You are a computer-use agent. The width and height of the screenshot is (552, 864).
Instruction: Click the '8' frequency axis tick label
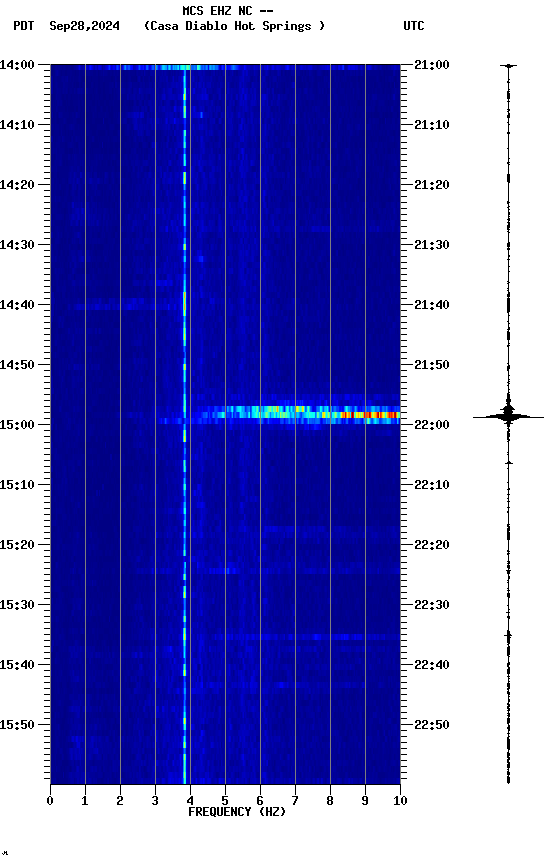point(330,801)
